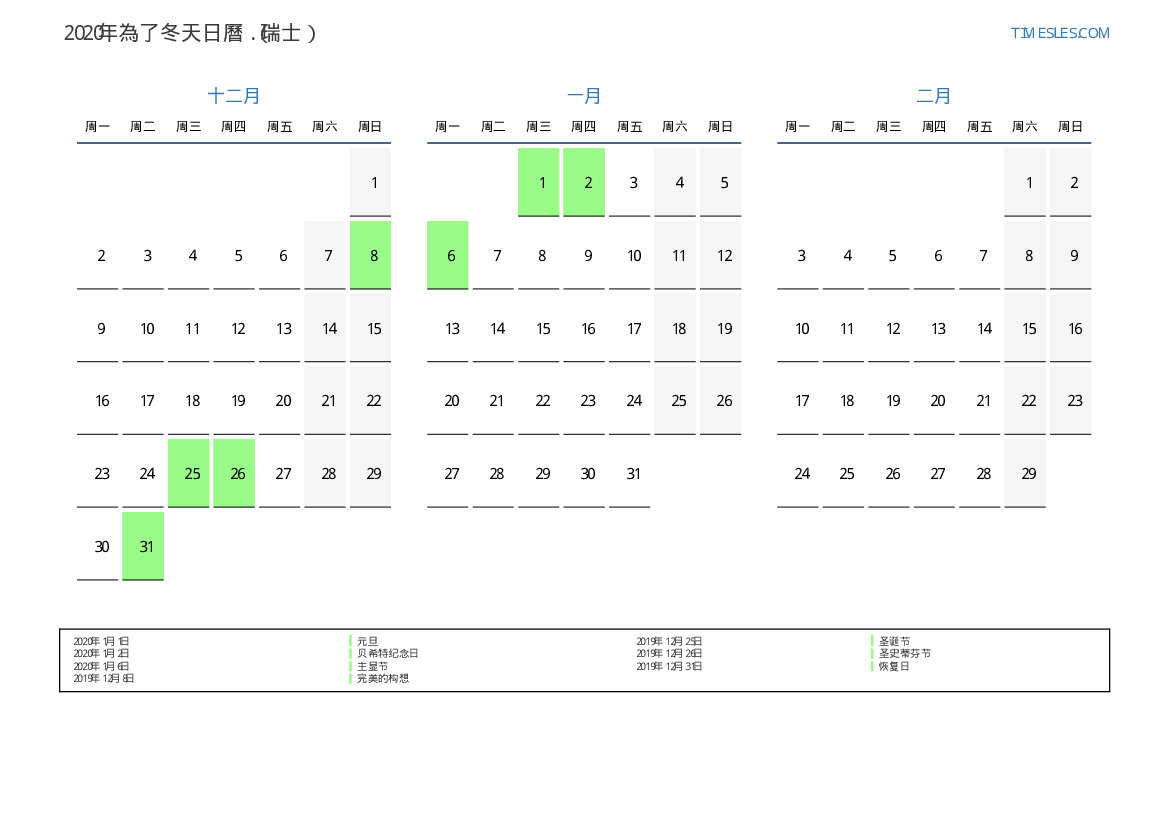Select February 29 in the calendar
1169x827 pixels.
click(x=1025, y=473)
